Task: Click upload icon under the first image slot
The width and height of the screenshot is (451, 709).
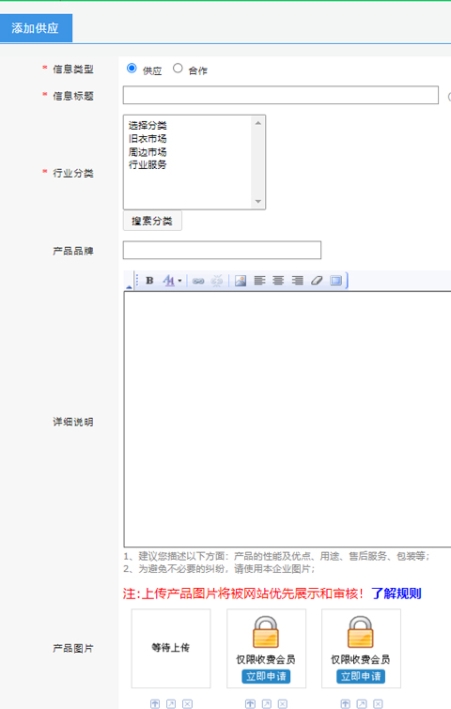Action: point(155,704)
